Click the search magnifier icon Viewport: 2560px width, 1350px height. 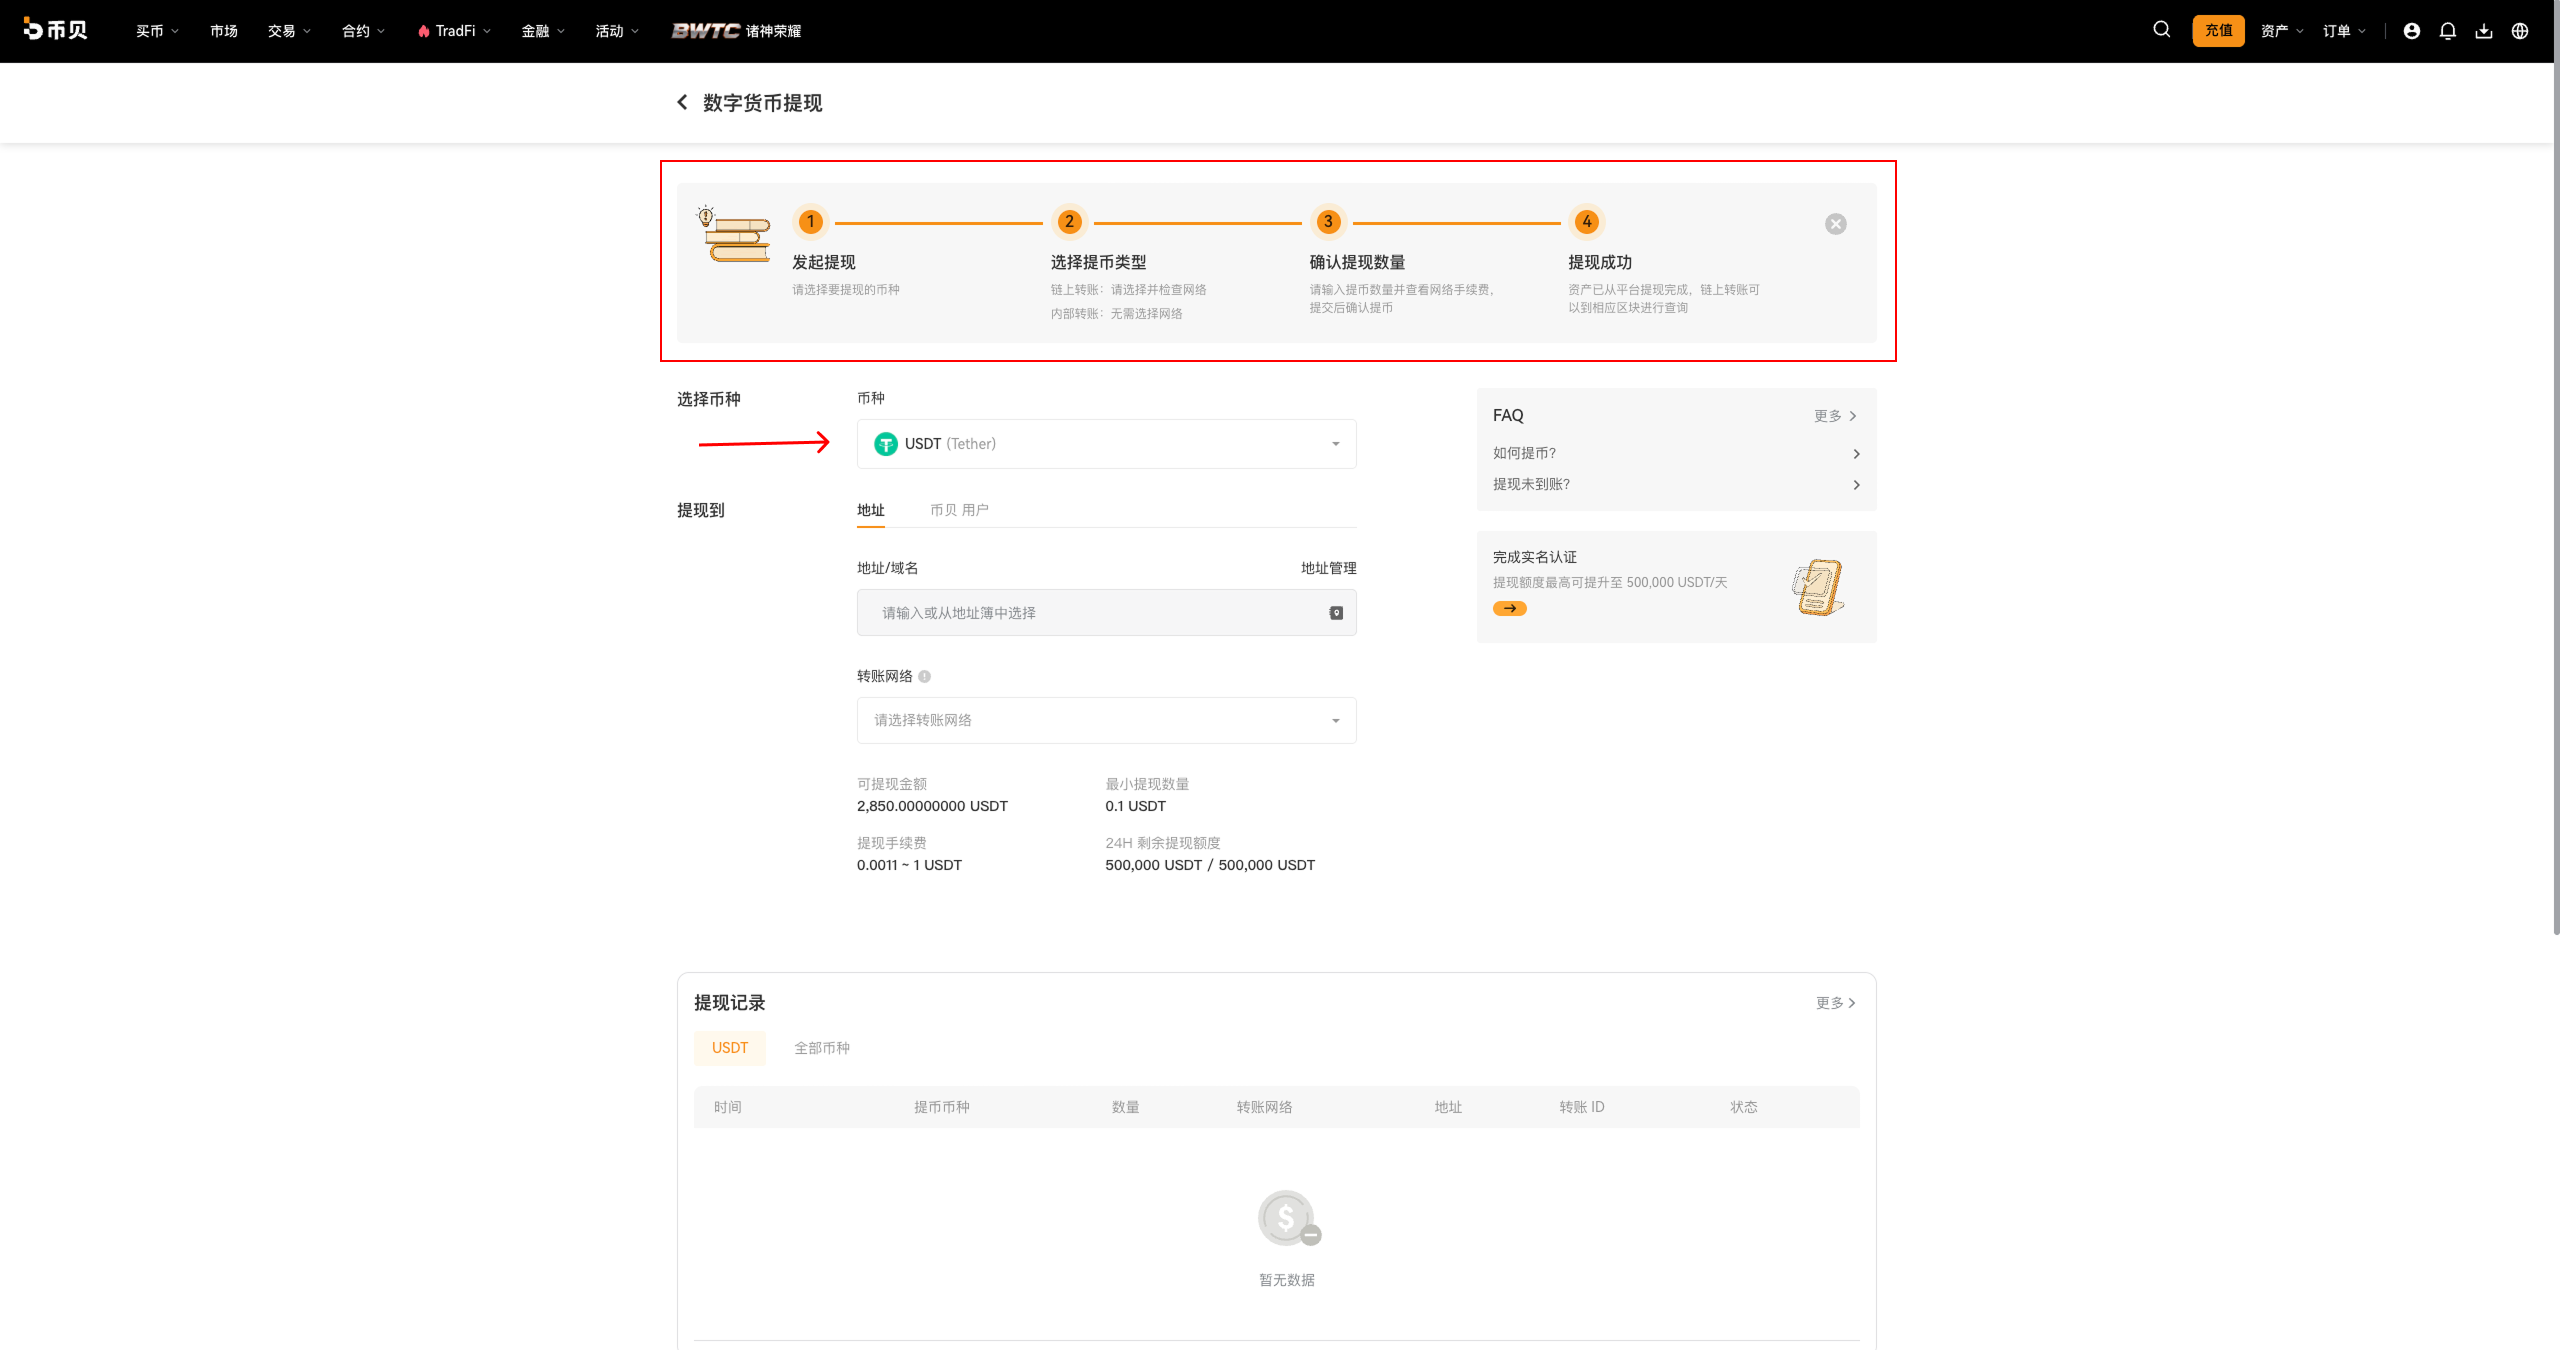click(2161, 30)
